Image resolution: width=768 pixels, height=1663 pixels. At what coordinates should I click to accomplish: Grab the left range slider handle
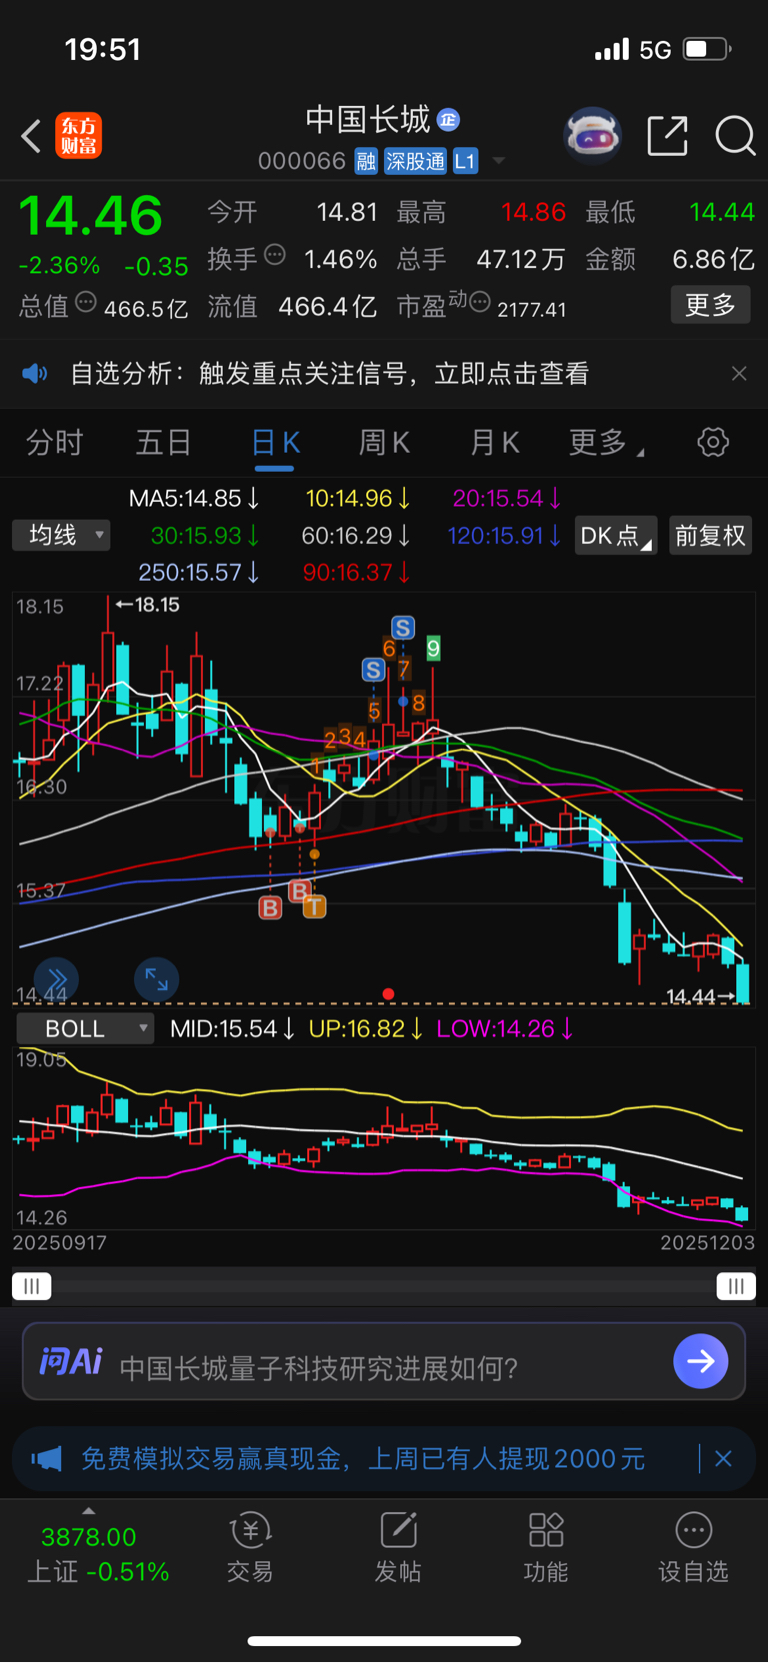pos(31,1286)
